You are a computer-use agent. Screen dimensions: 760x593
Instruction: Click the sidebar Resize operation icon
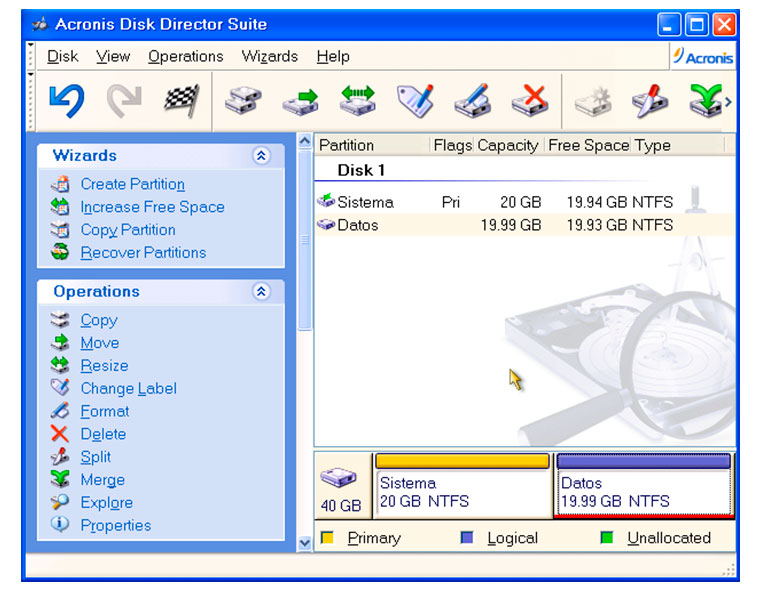click(61, 366)
